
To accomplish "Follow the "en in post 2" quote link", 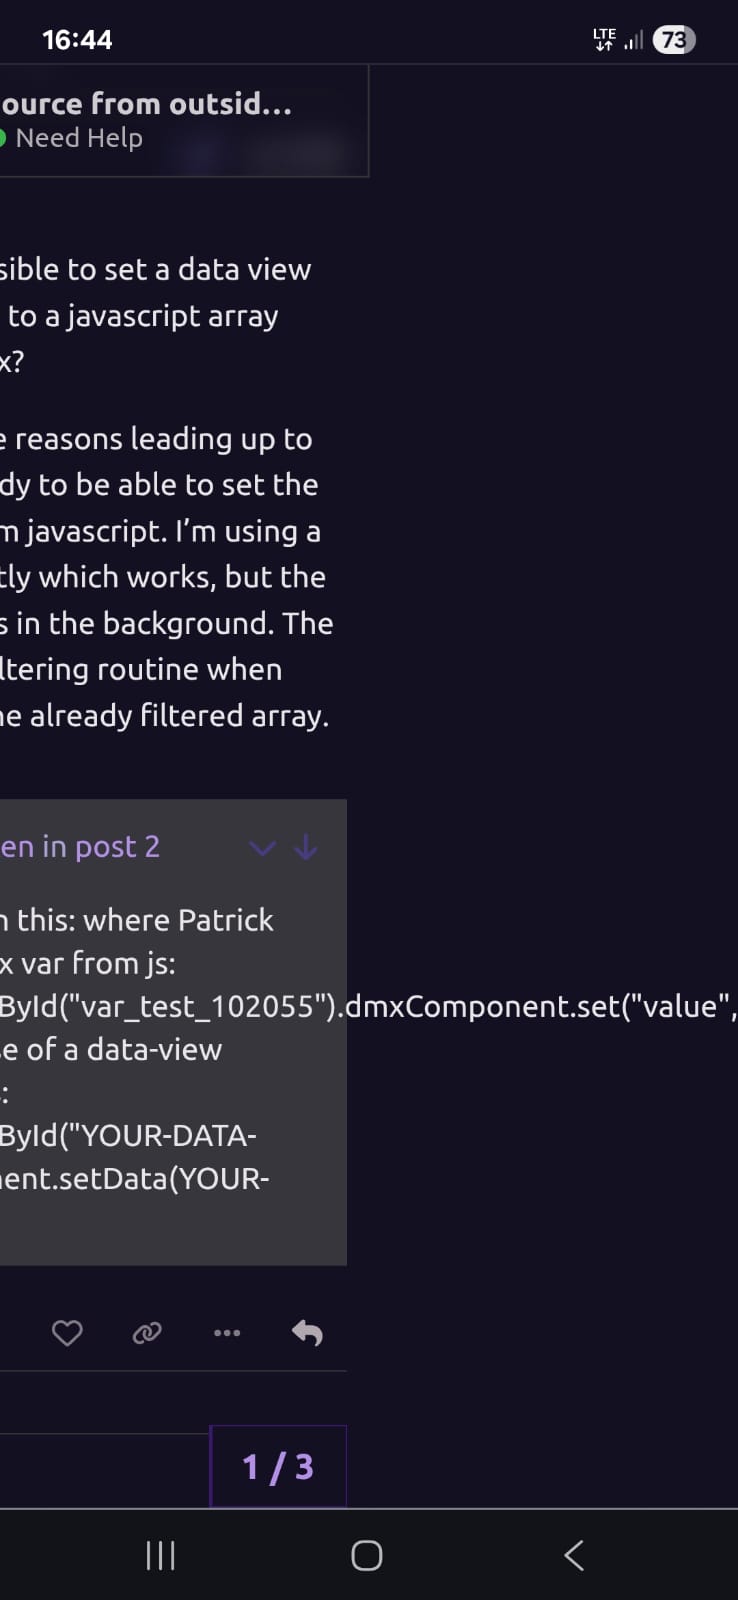I will [80, 847].
